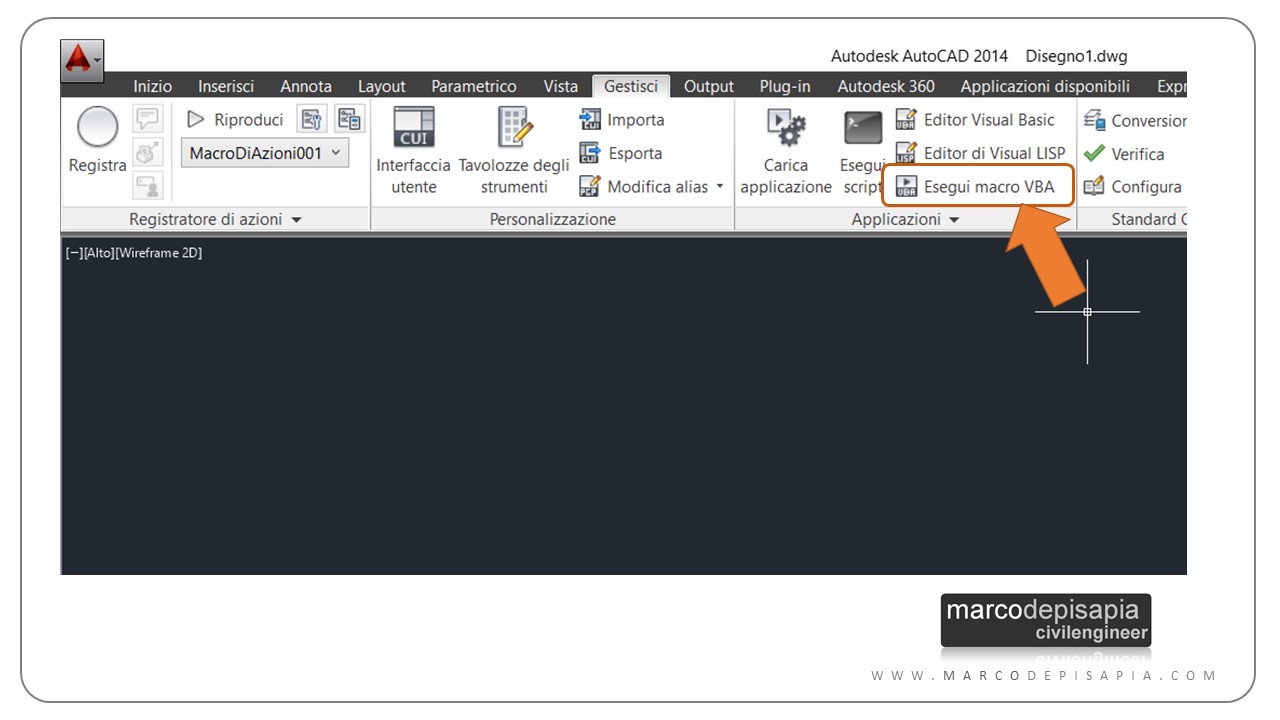Click the Modifica alias PGP icon

click(590, 186)
